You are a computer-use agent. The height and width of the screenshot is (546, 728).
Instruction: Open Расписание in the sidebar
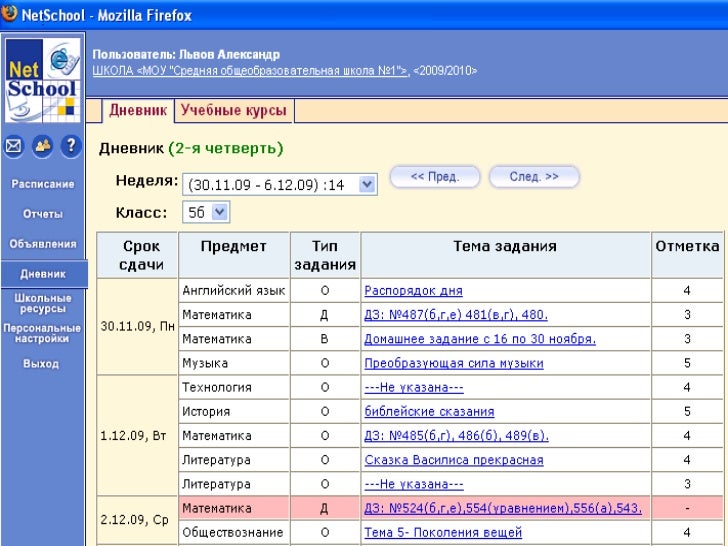(43, 184)
